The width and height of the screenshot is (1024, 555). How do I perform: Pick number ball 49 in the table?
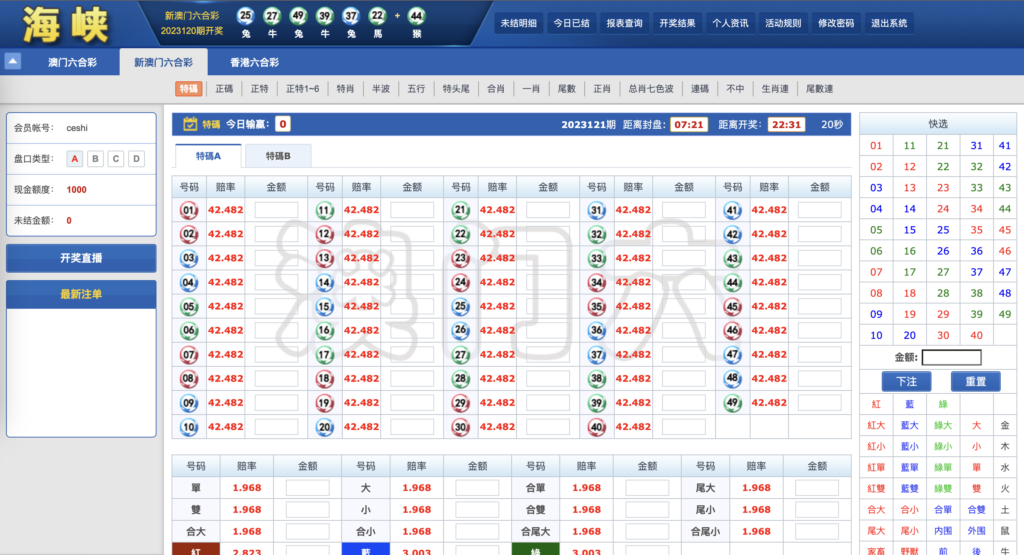coord(733,403)
